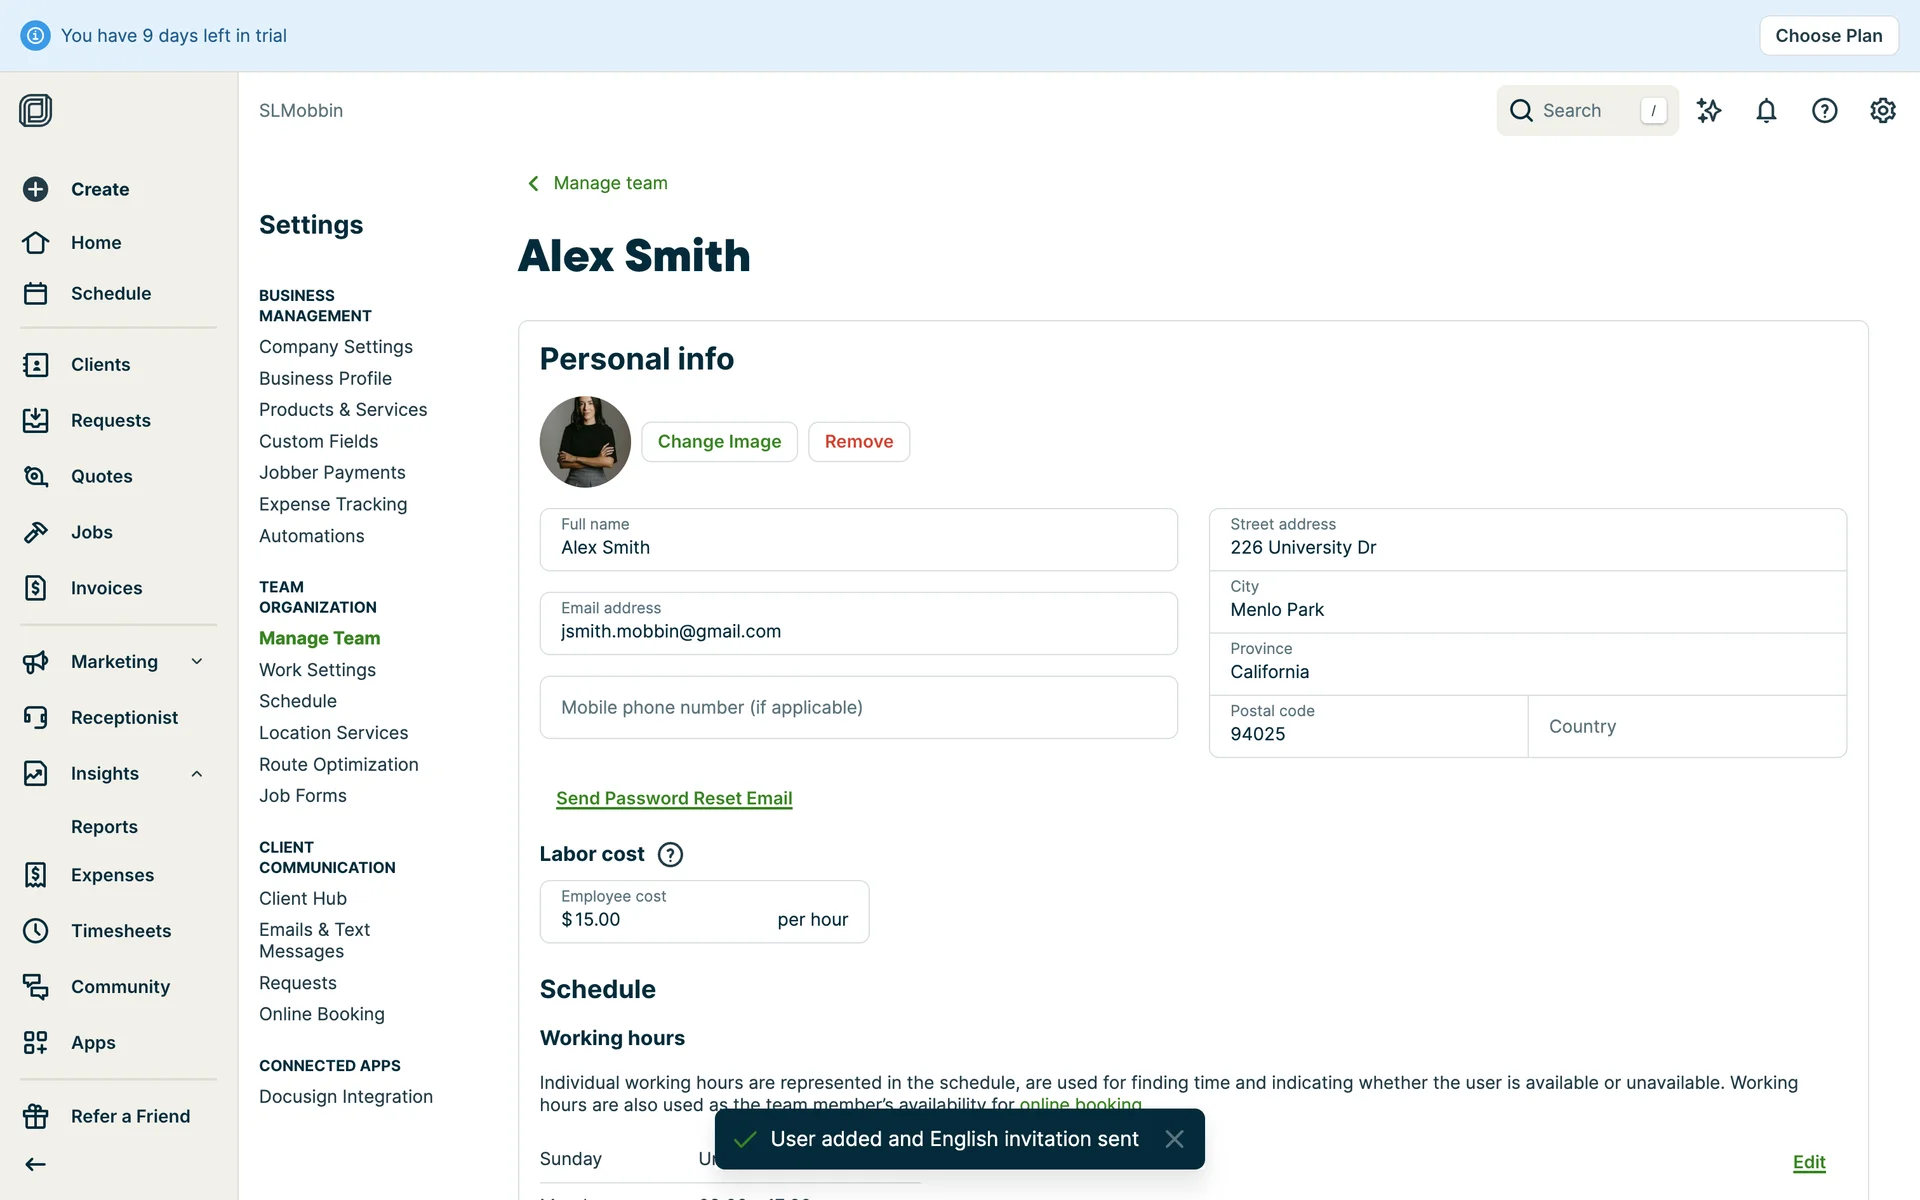Click the Labor cost help icon

670,854
